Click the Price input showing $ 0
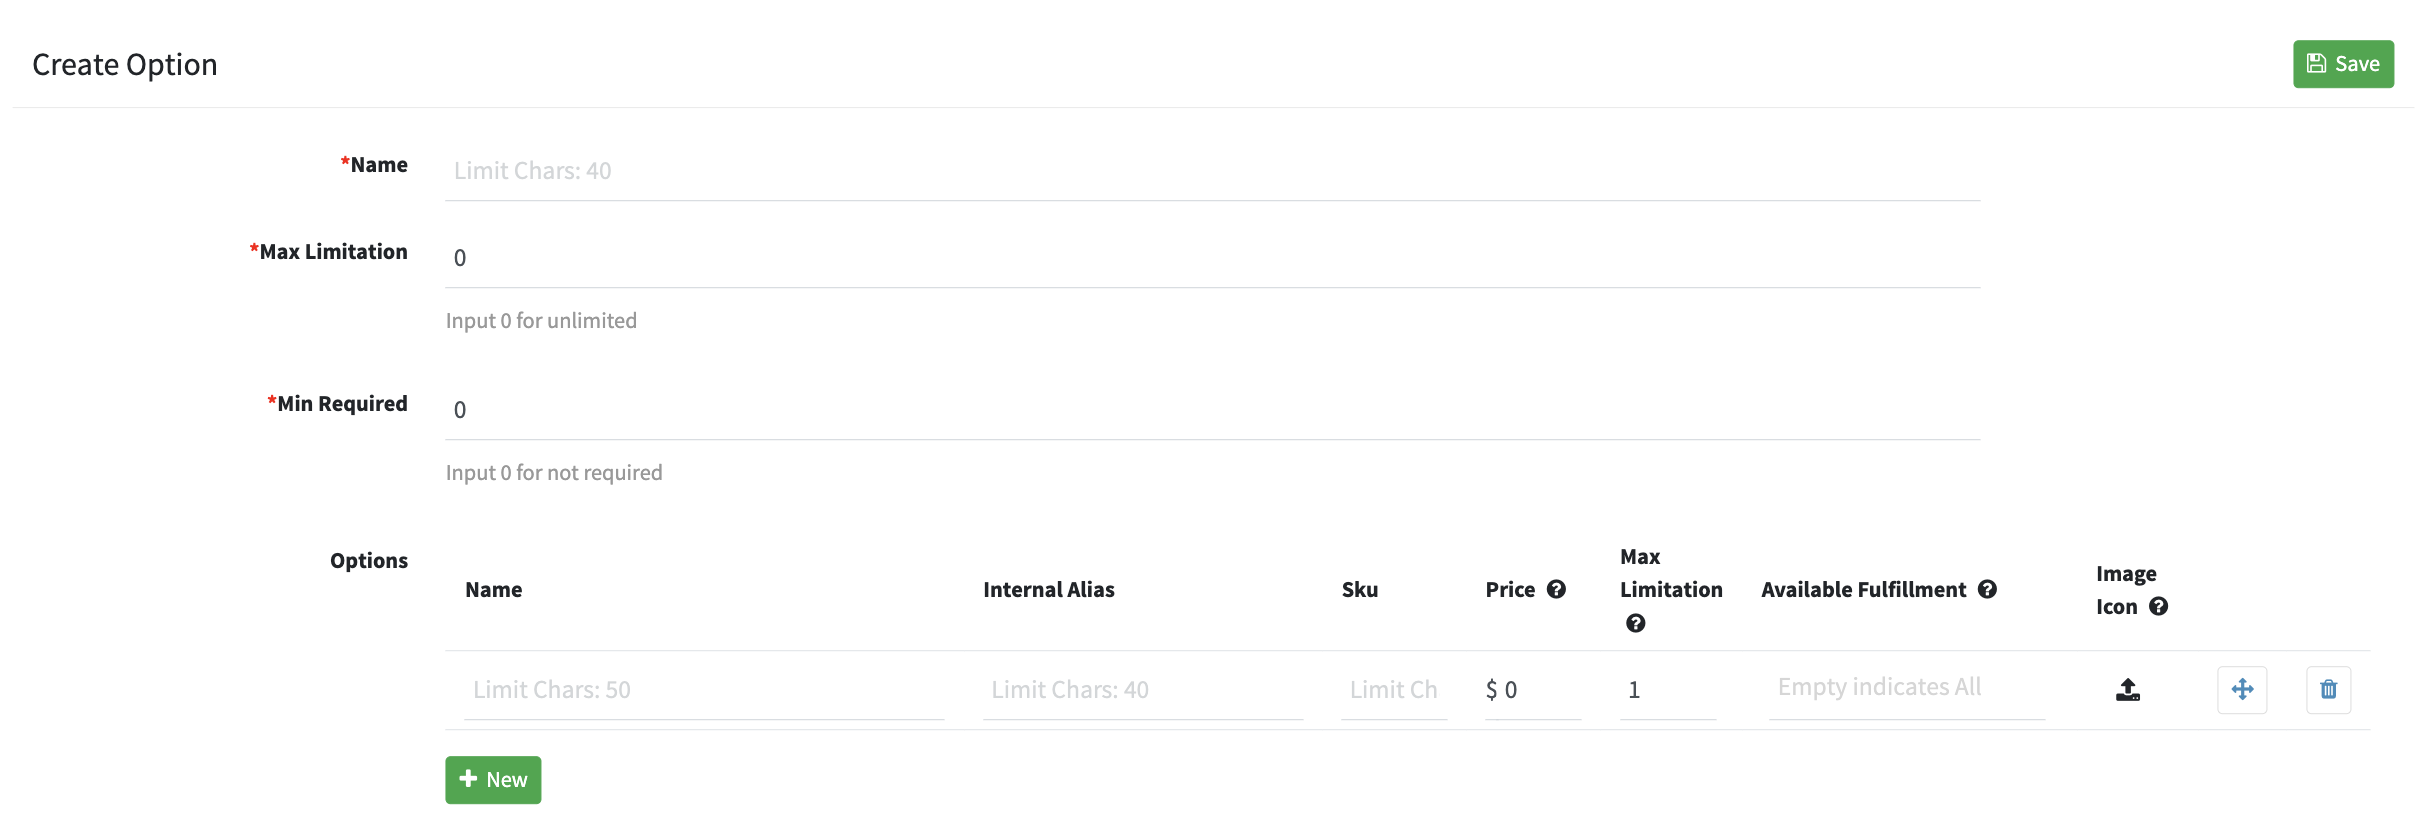 pos(1533,690)
